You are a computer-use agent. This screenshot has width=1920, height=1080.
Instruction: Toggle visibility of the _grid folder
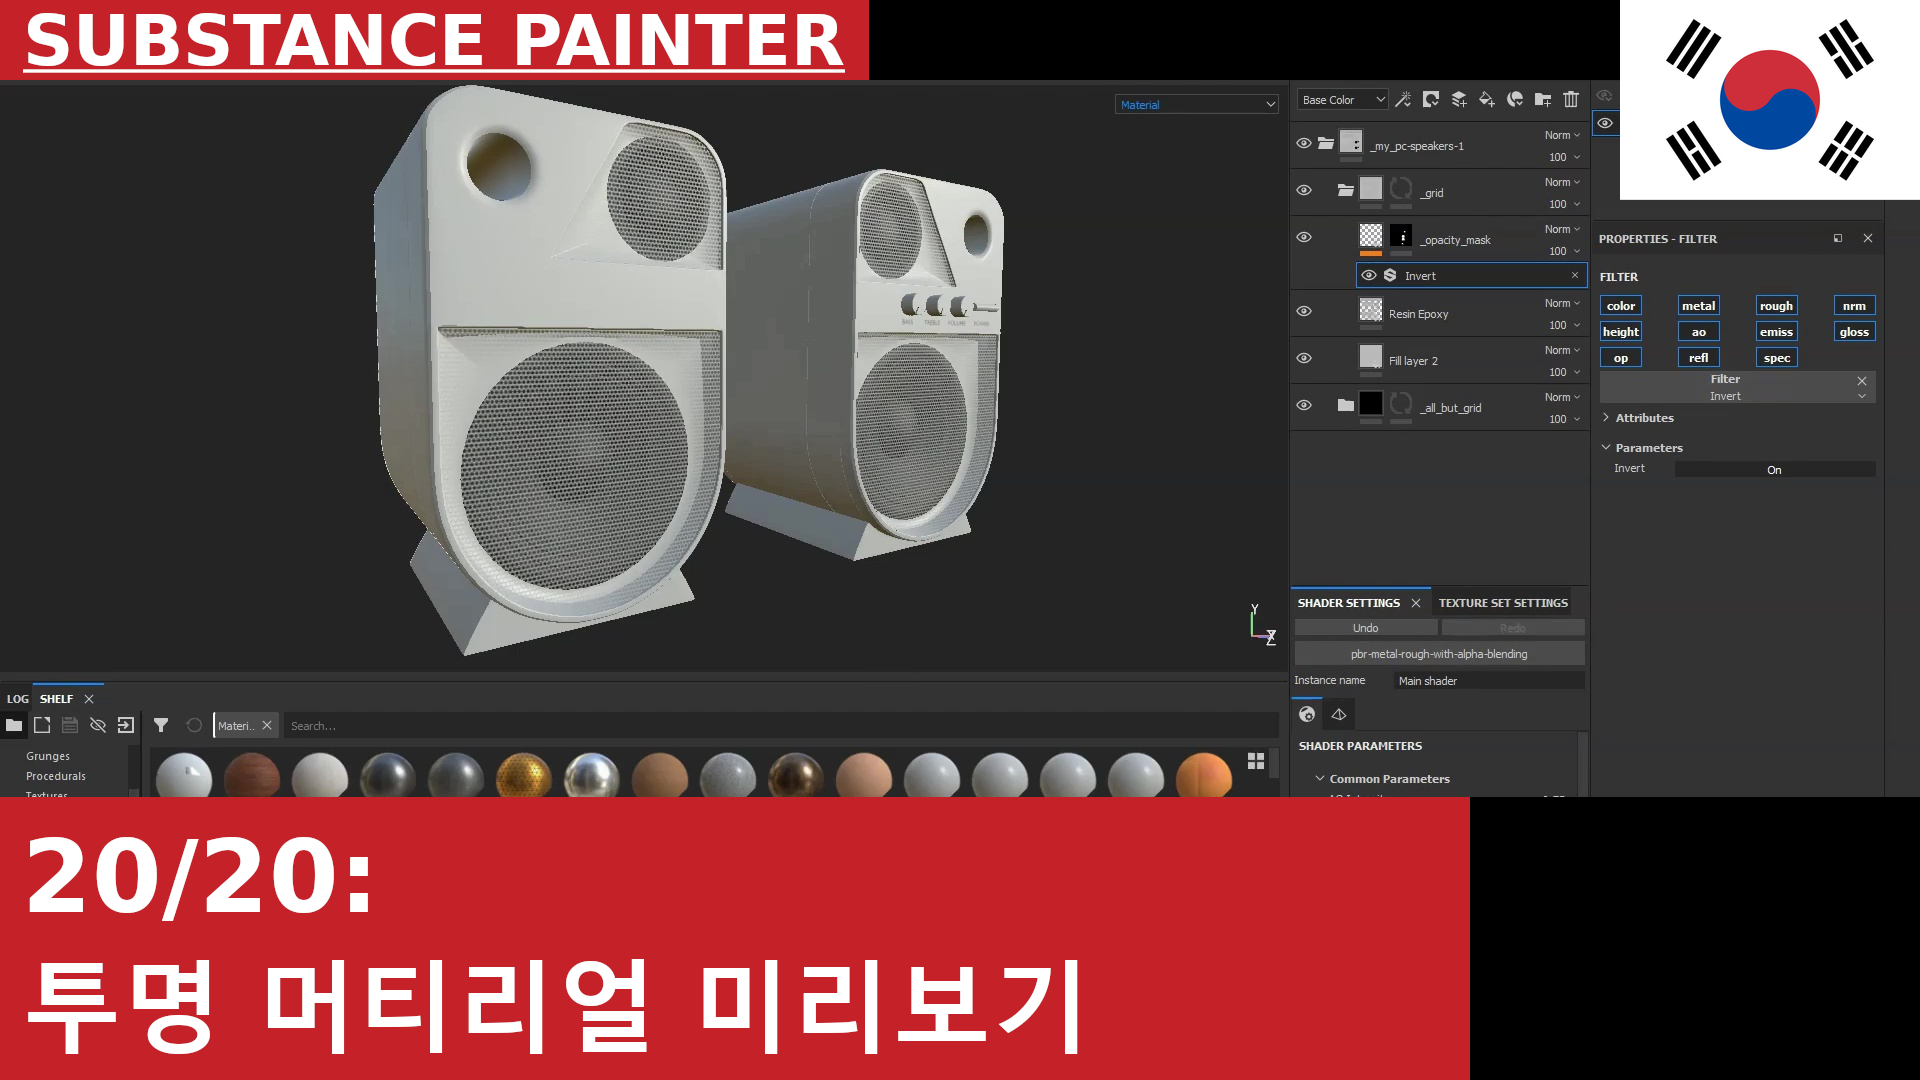pyautogui.click(x=1304, y=190)
